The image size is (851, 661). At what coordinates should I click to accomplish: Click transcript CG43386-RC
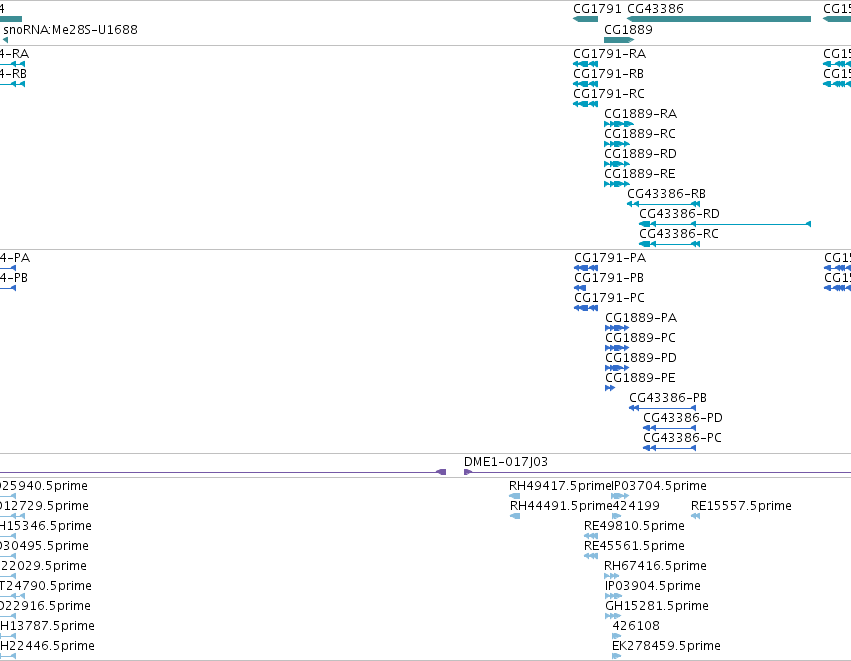click(x=679, y=234)
